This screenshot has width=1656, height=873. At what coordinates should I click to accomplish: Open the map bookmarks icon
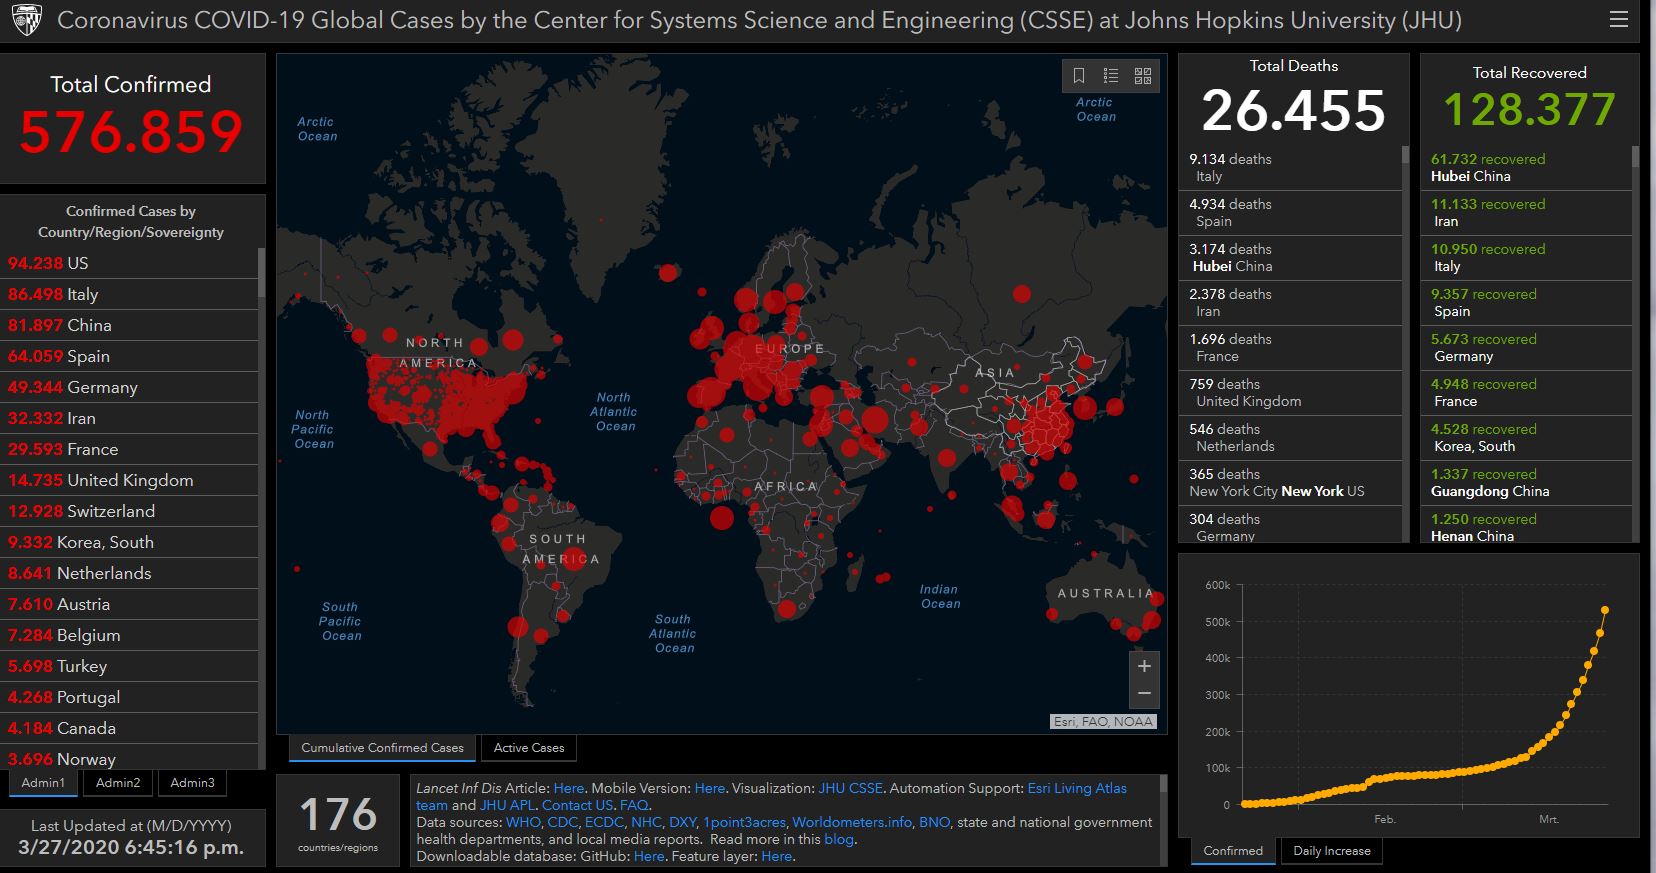1079,76
